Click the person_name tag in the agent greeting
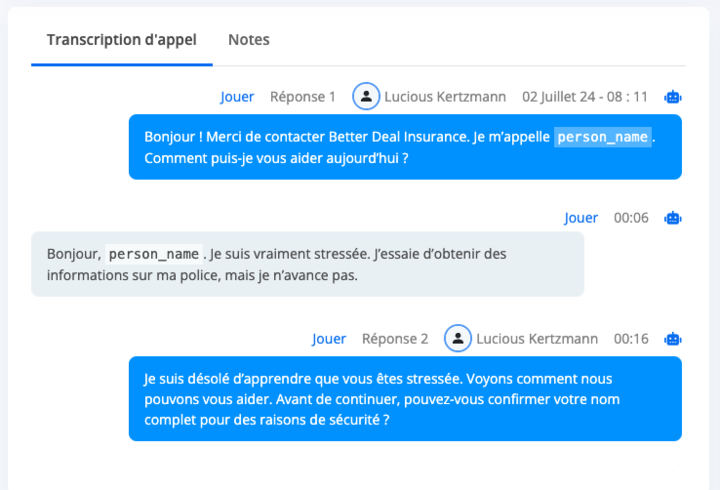The image size is (720, 490). pos(603,137)
